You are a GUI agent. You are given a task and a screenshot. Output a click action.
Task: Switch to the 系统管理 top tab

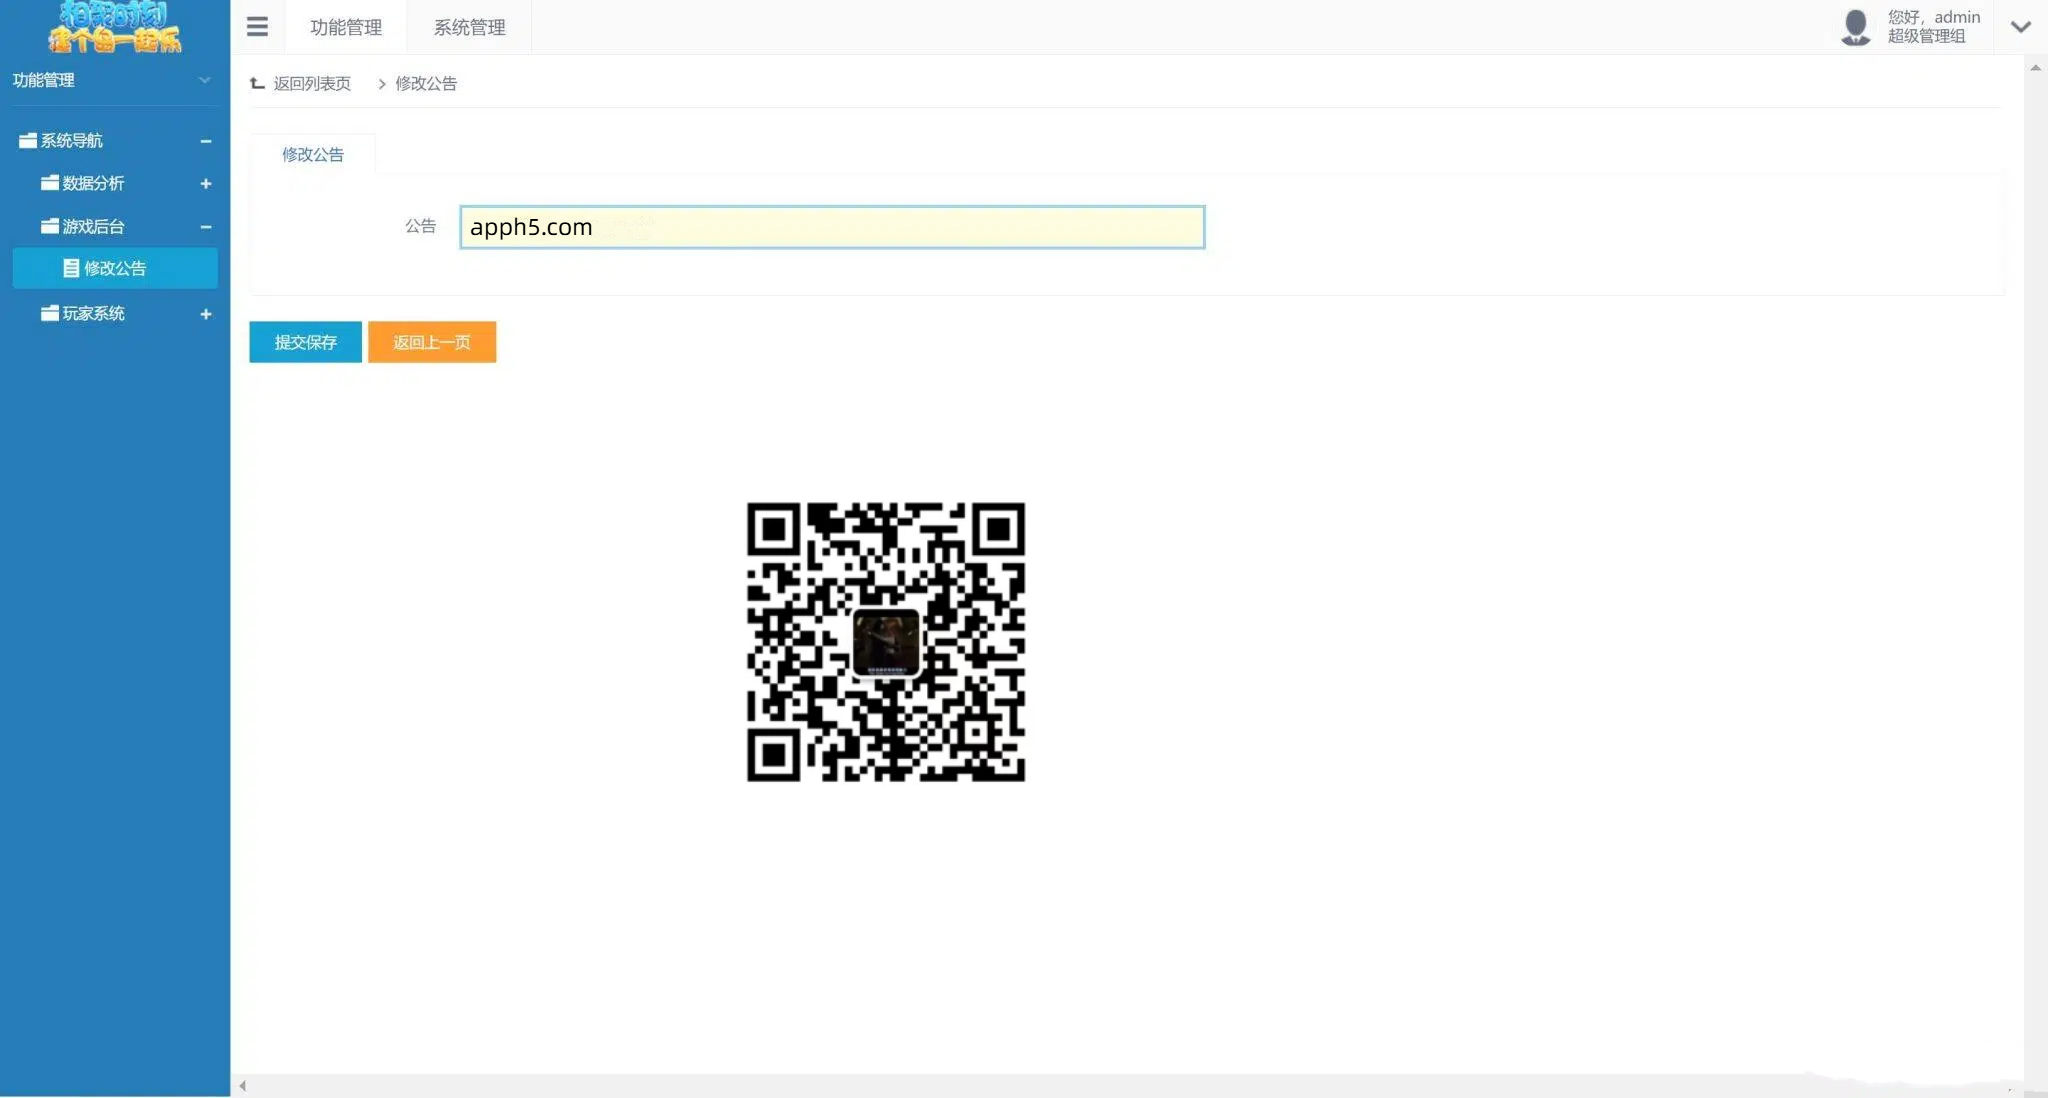coord(469,28)
